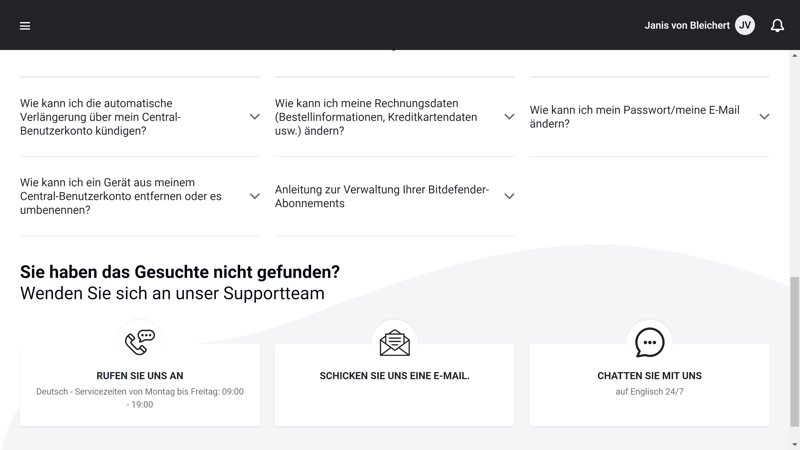
Task: Open the Janis von Bleichert account menu
Action: 687,26
